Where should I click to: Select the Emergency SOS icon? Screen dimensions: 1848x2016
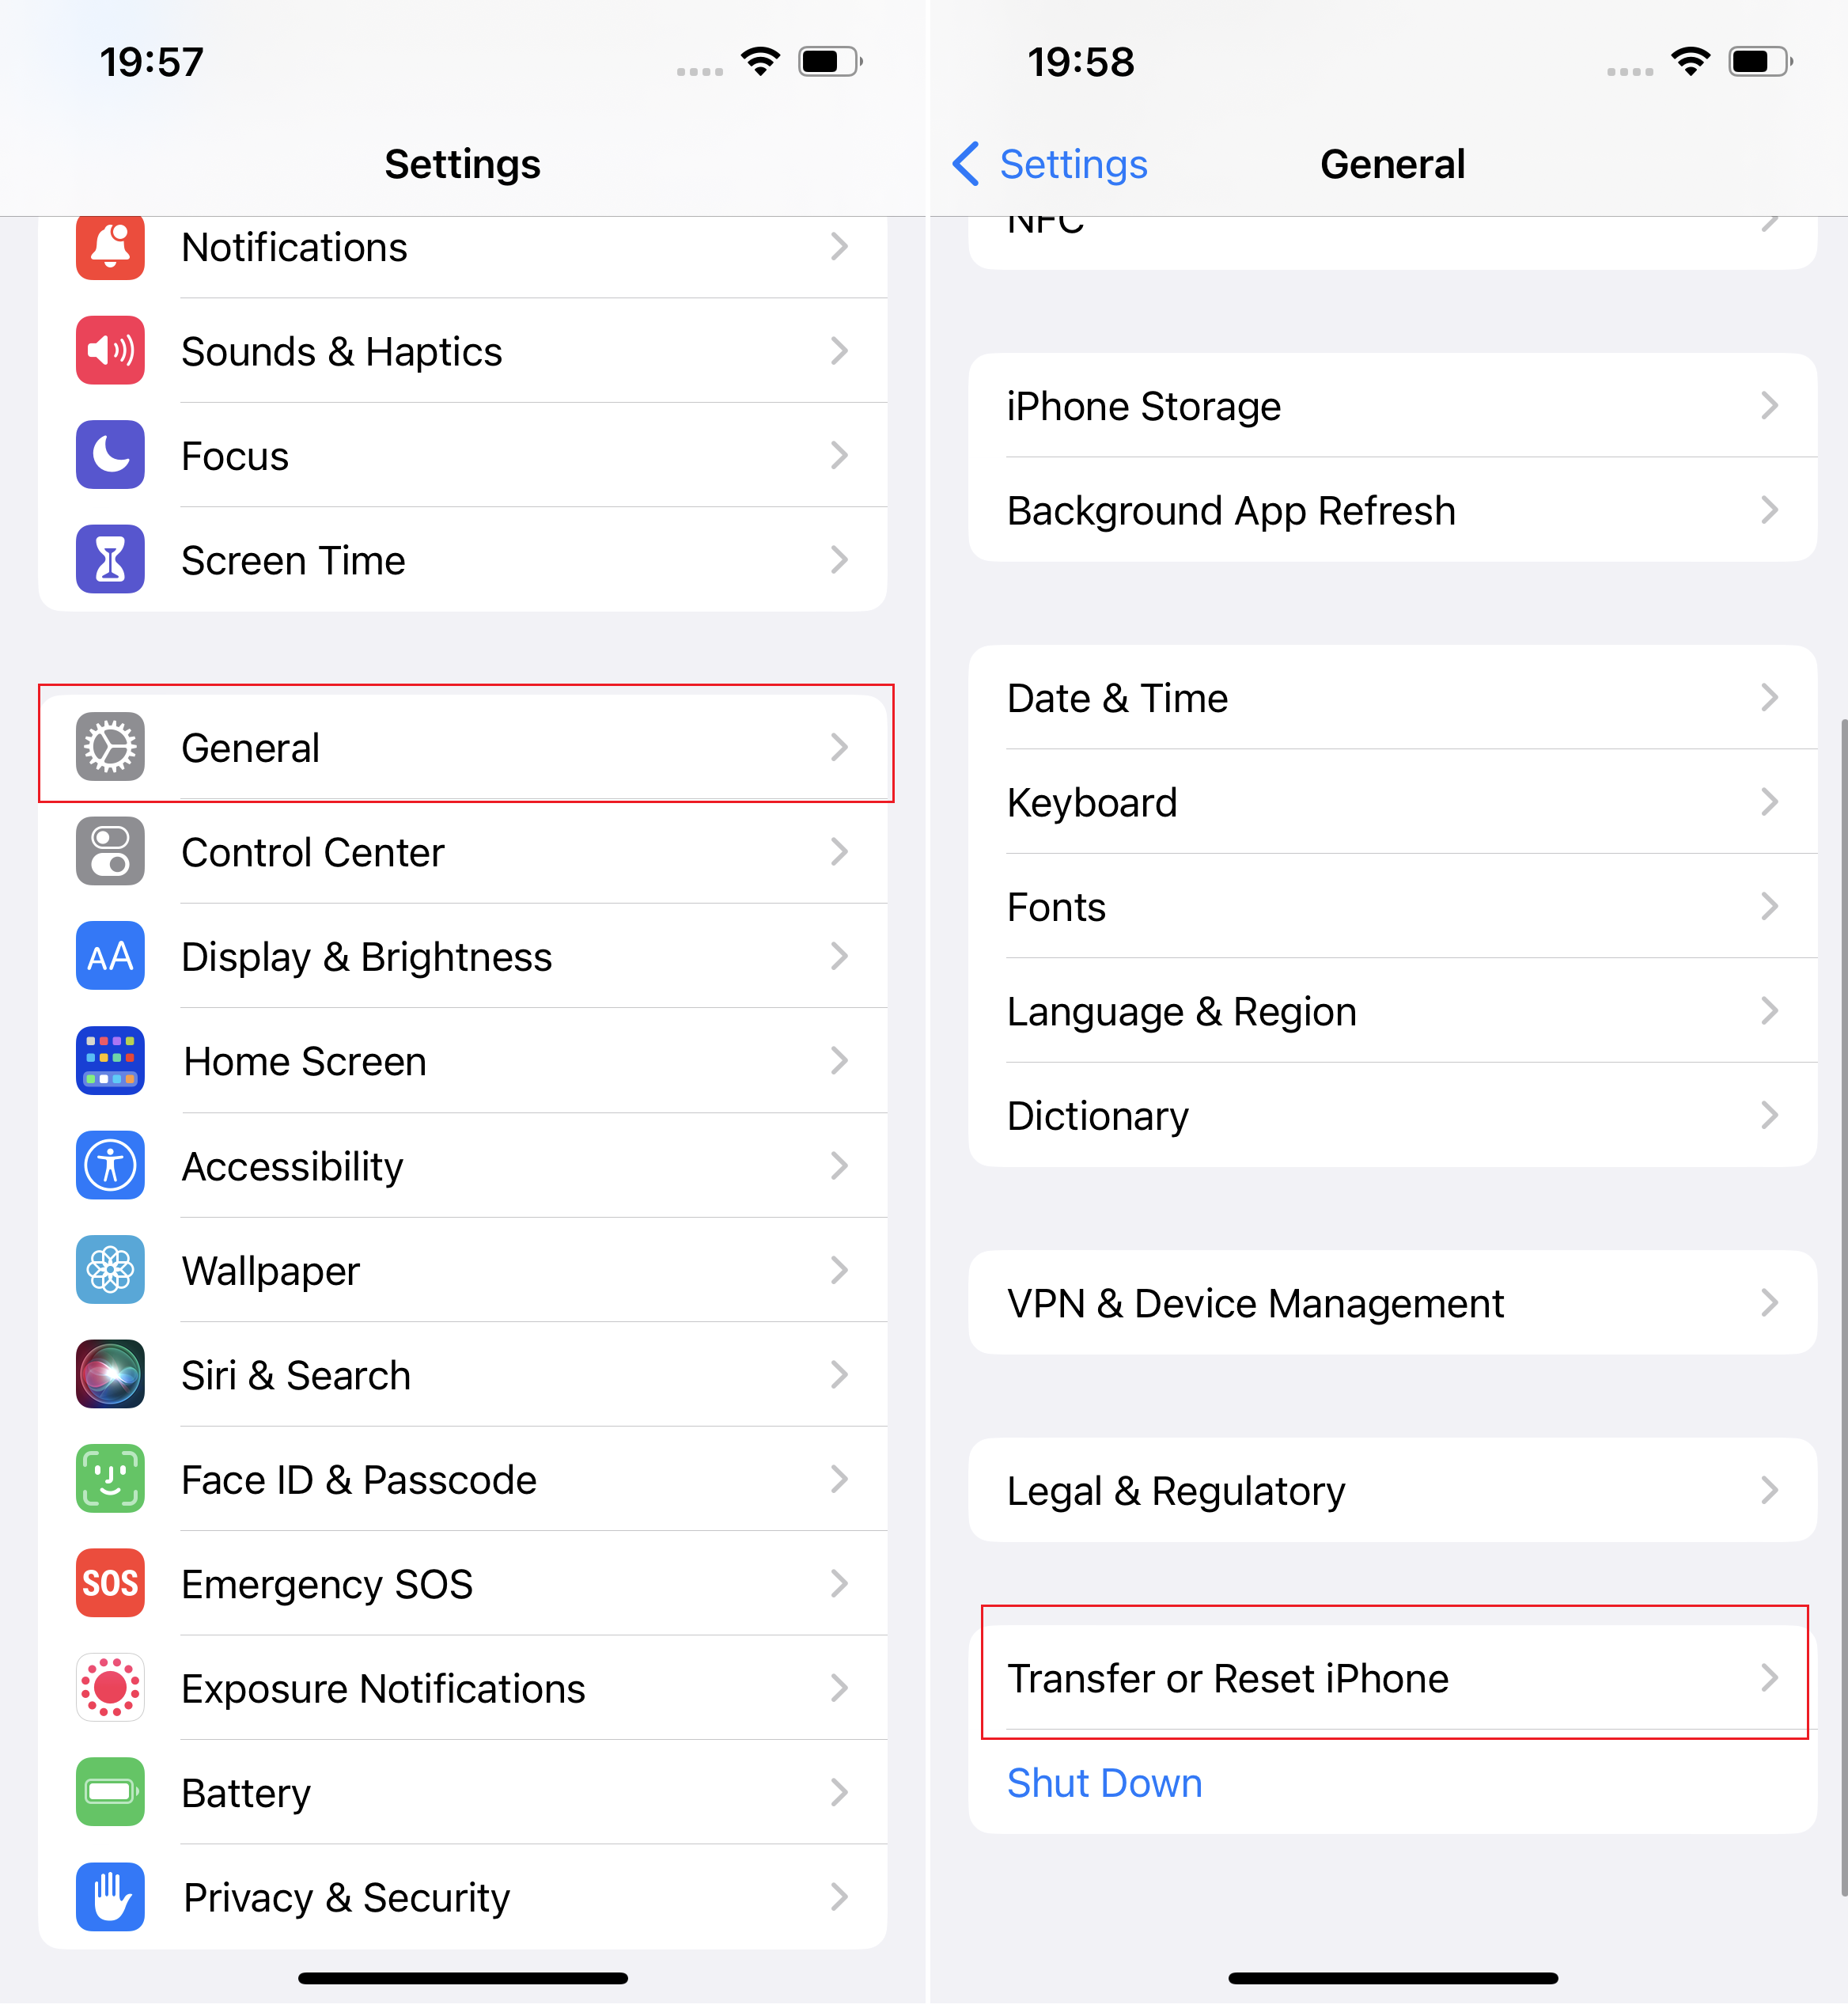110,1585
